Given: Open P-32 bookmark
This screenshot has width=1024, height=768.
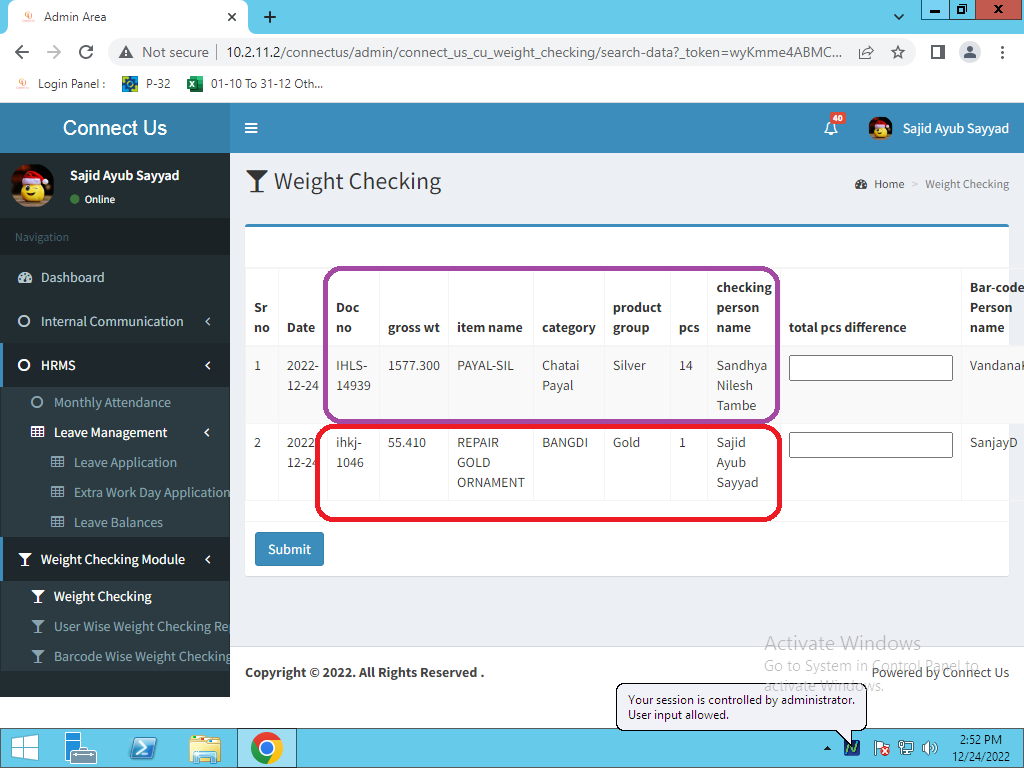Looking at the screenshot, I should [147, 84].
